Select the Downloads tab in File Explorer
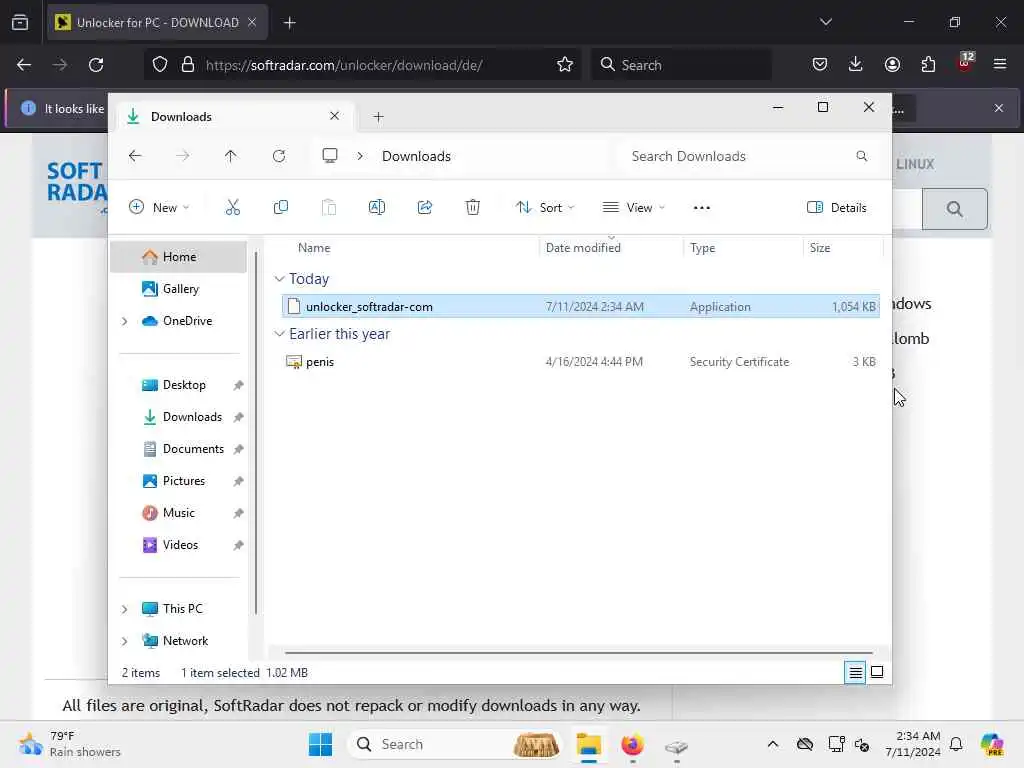 [234, 116]
